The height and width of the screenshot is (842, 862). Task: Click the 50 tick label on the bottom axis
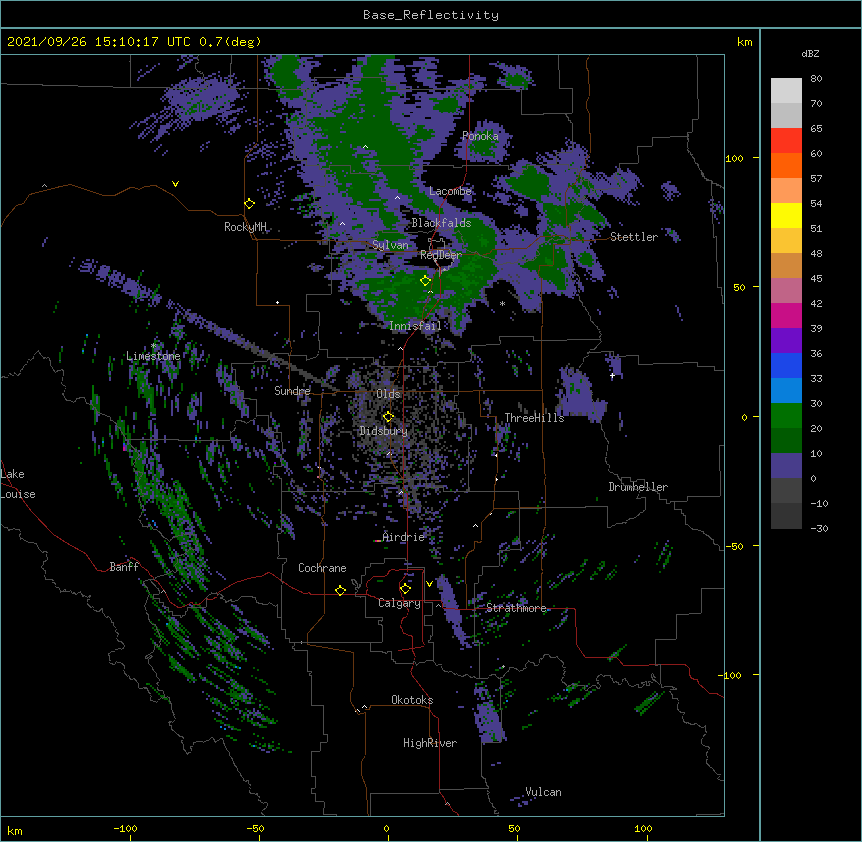514,828
